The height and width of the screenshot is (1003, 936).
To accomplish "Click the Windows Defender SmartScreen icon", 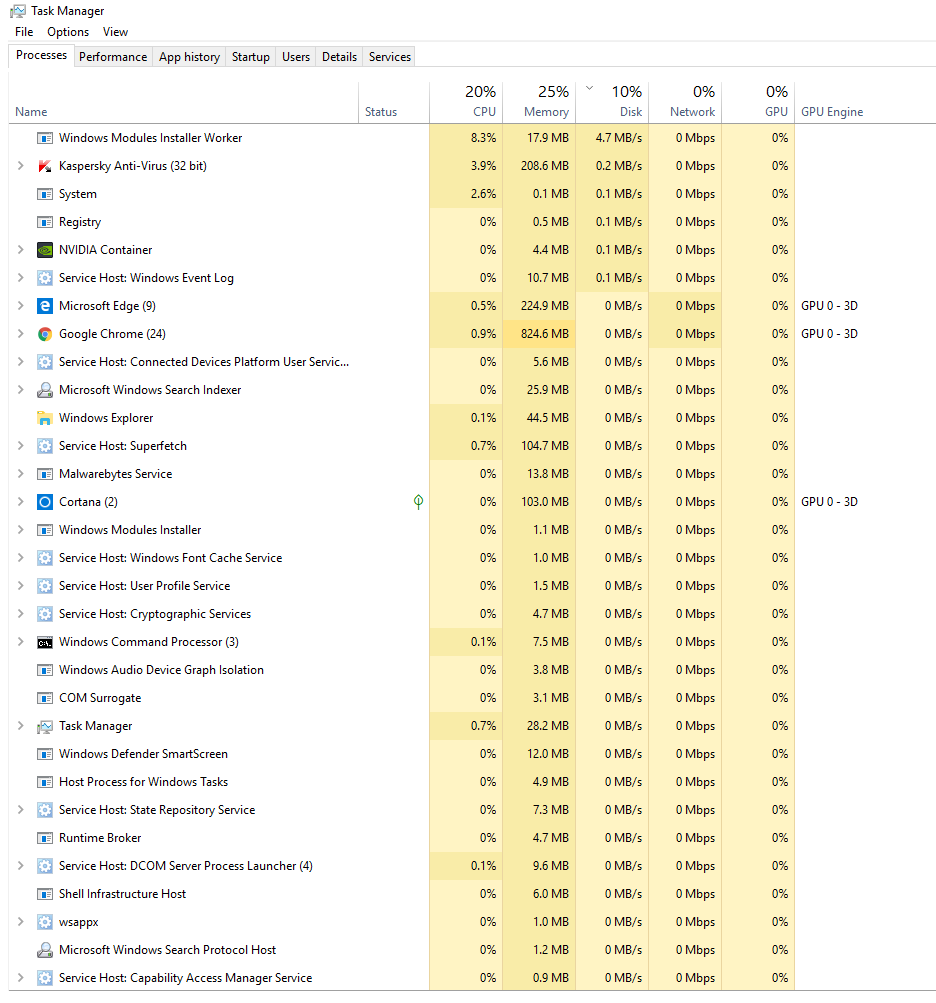I will click(45, 754).
